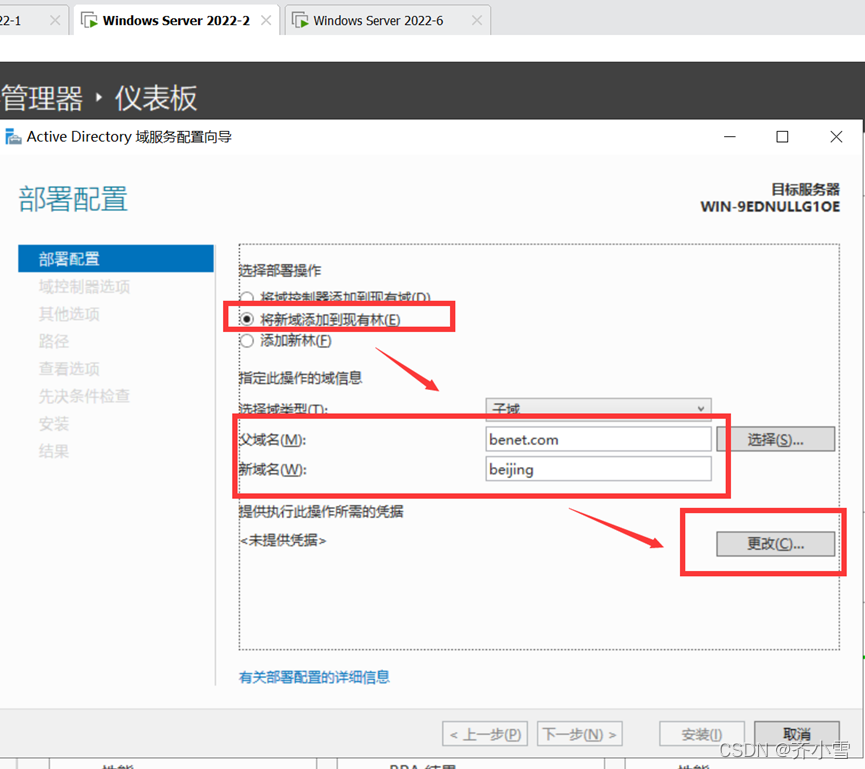The height and width of the screenshot is (769, 865).
Task: Click the Active Directory wizard title icon
Action: tap(13, 136)
